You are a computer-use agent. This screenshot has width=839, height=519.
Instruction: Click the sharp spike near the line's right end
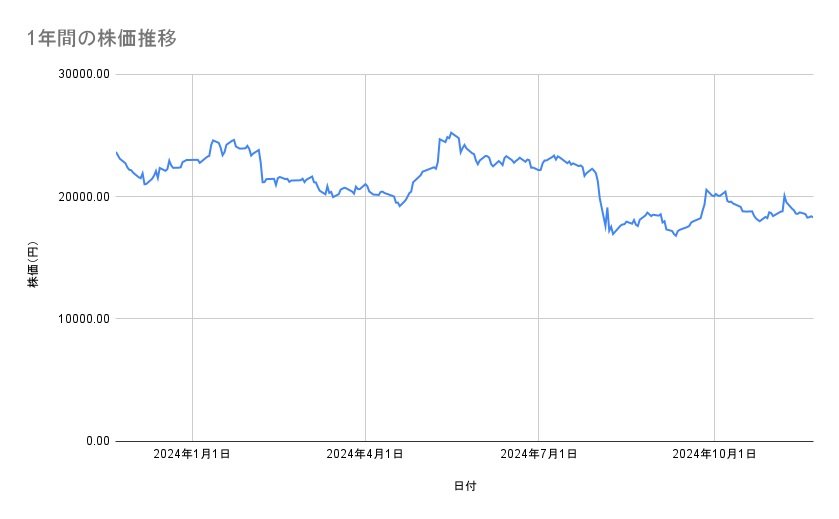click(x=784, y=195)
